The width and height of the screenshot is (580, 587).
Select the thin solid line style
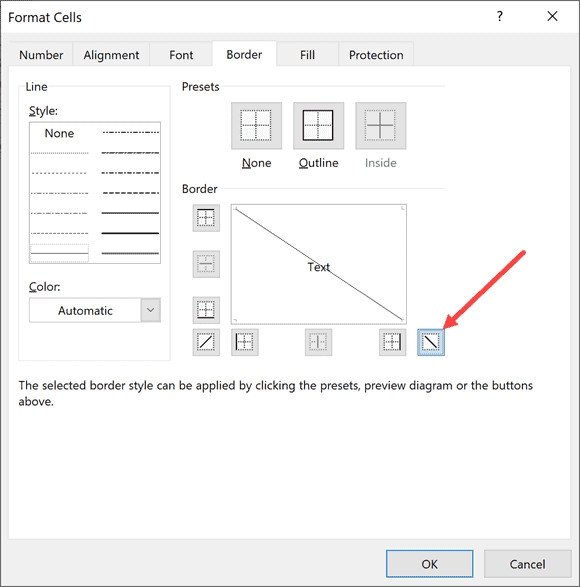tap(59, 253)
